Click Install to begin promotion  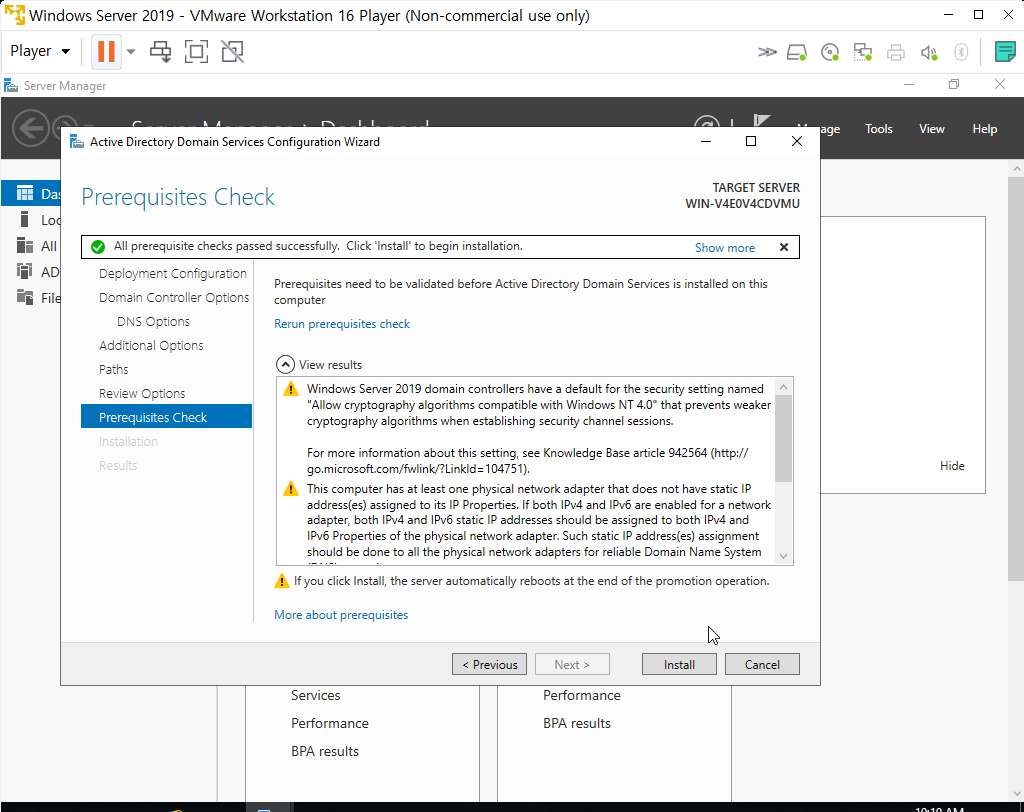pos(679,664)
